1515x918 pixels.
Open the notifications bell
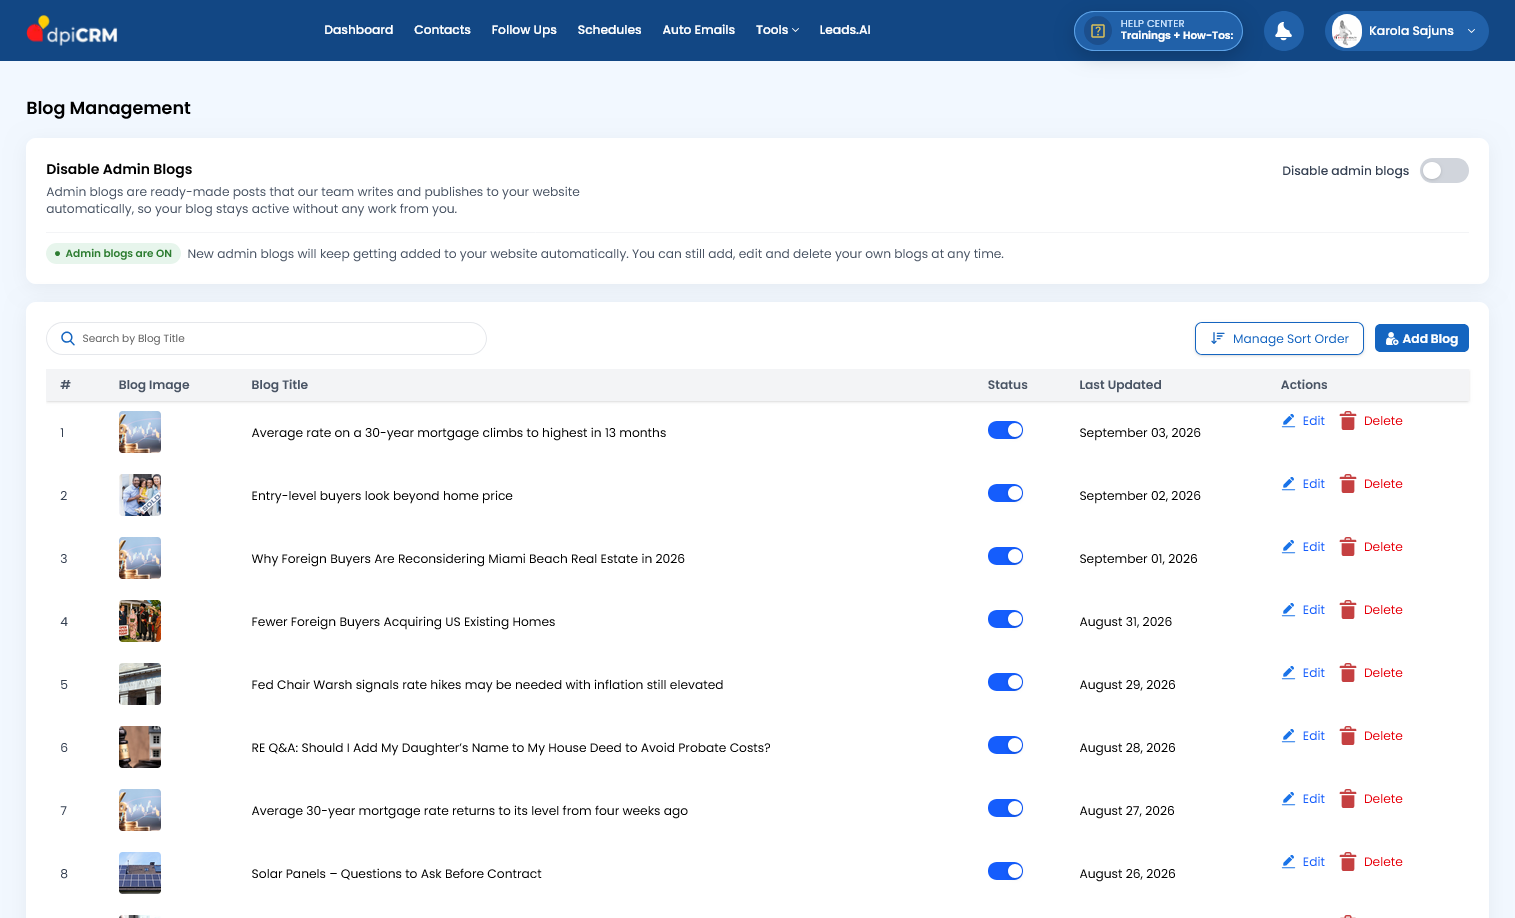1283,31
